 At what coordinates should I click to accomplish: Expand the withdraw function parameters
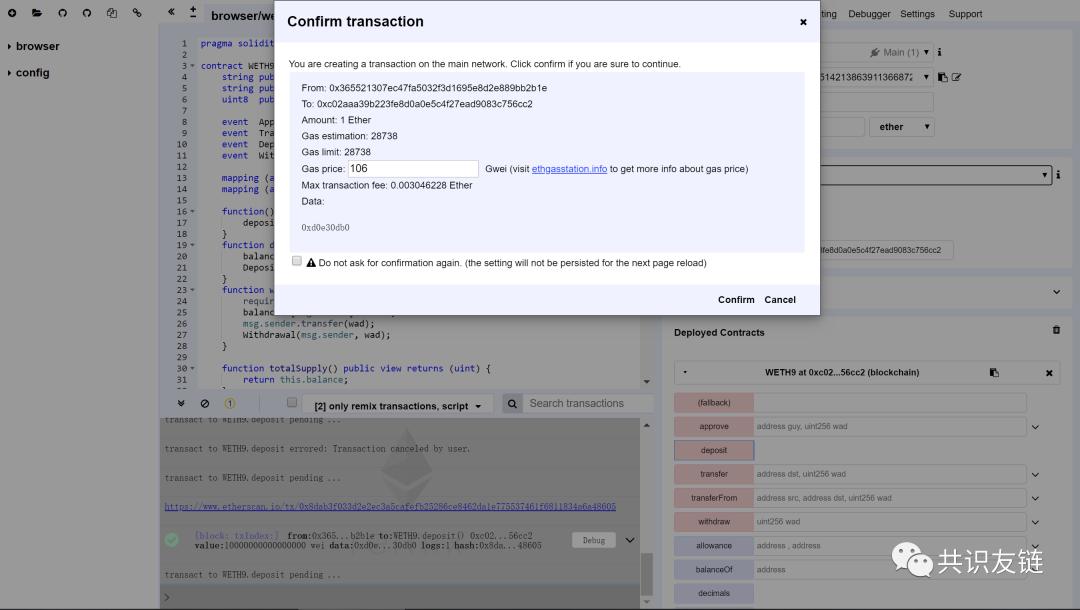point(1035,522)
